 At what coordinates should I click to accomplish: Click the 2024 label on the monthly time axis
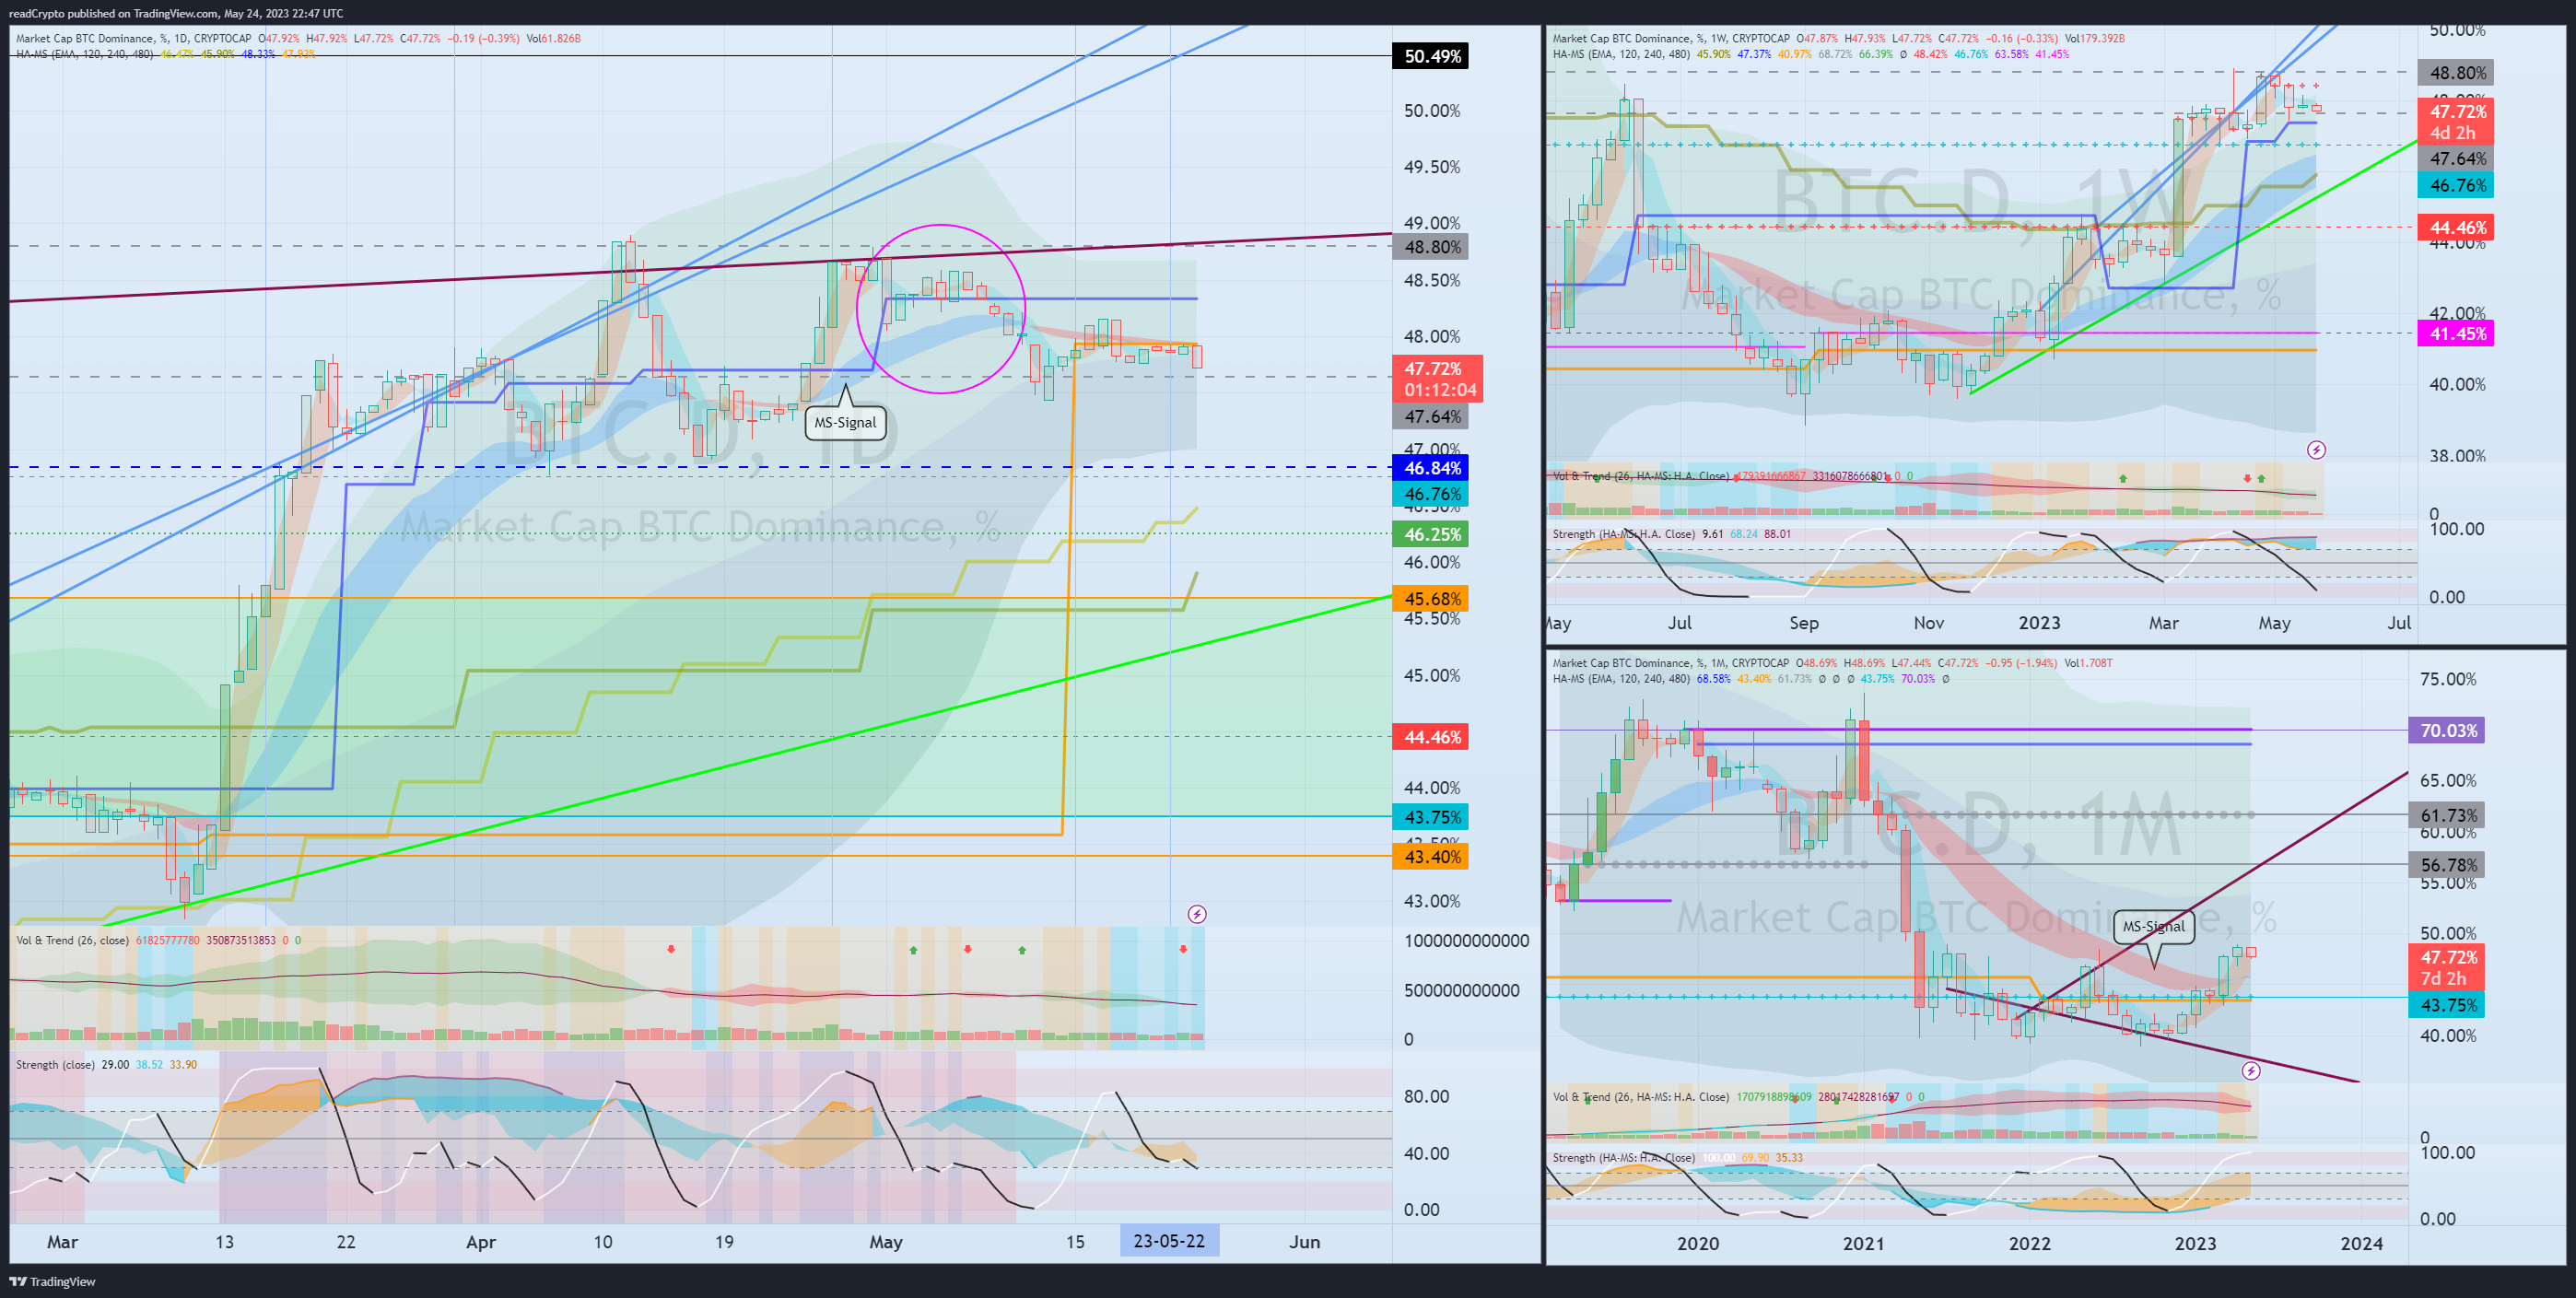[2361, 1244]
